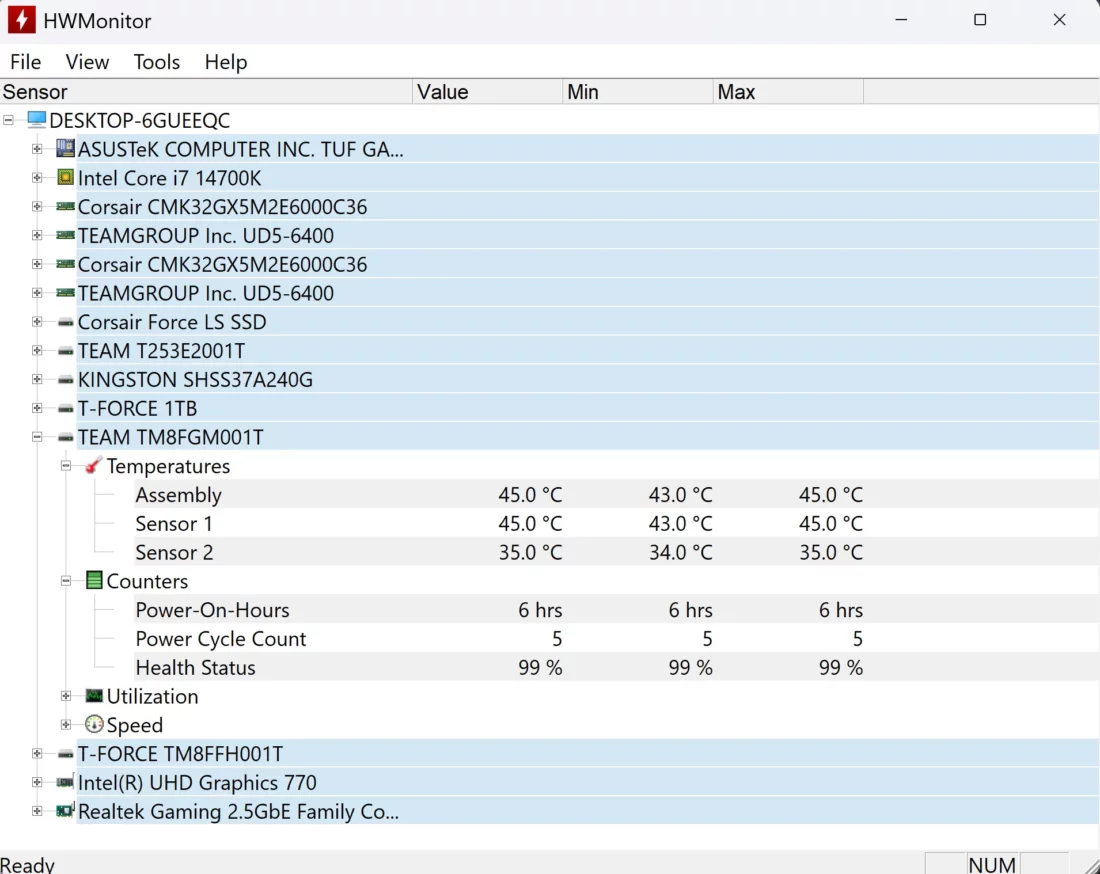Viewport: 1100px width, 874px height.
Task: Expand the Realtek Gaming 2.5GbE node
Action: [37, 810]
